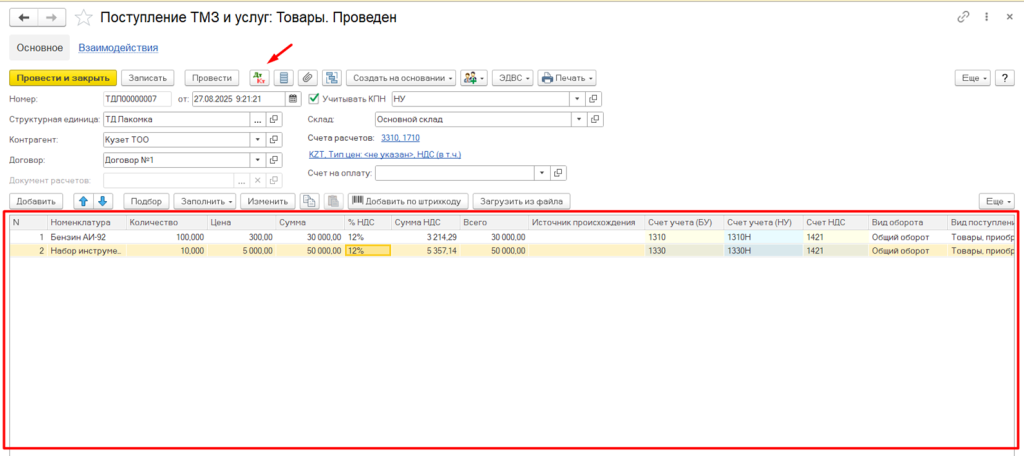Move the selected row up with the blue arrow

(84, 201)
